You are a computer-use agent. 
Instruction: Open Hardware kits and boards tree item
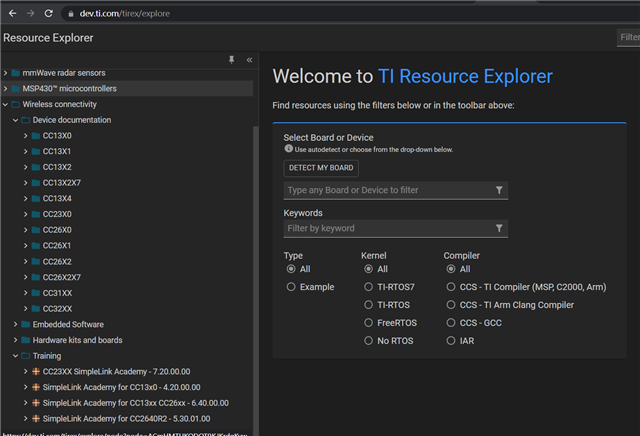(x=77, y=340)
